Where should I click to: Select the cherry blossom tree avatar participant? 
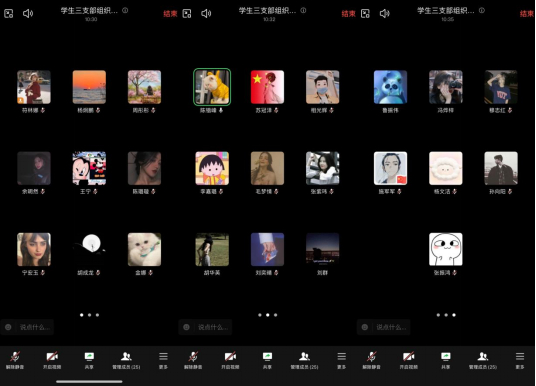coord(144,87)
